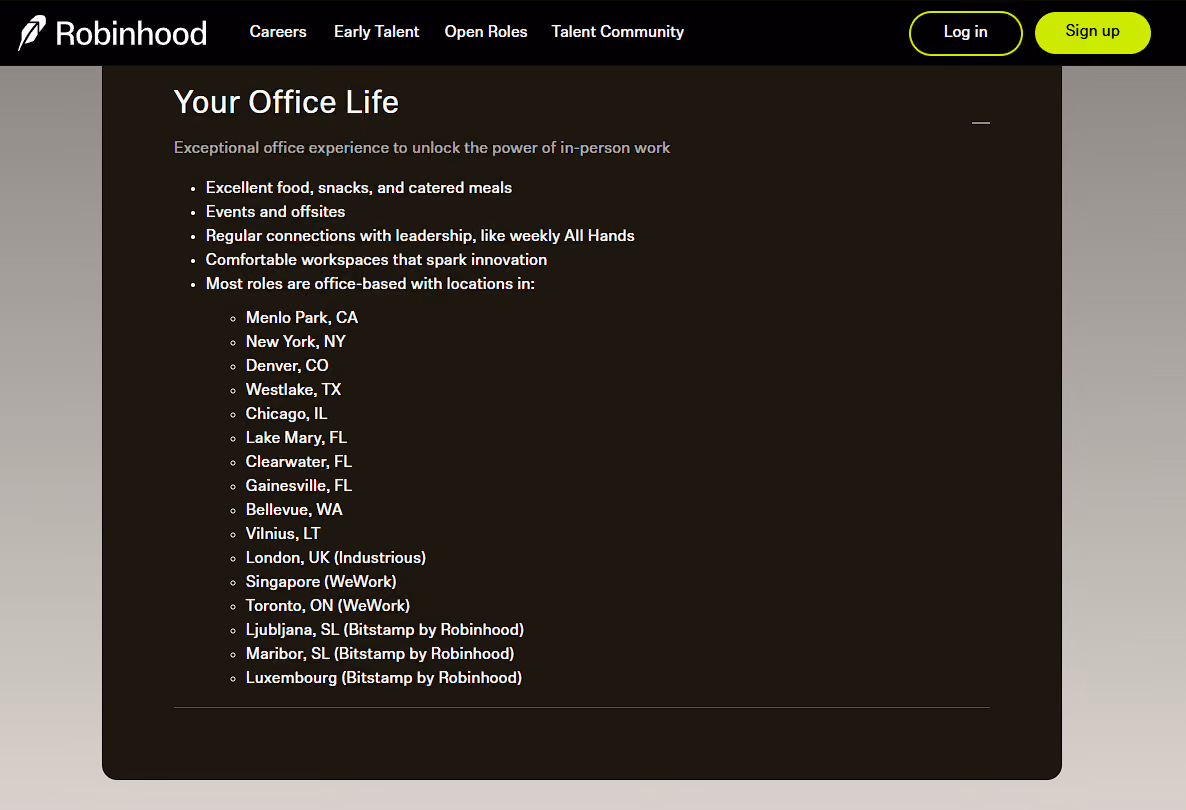Open the Careers menu item

click(x=278, y=32)
